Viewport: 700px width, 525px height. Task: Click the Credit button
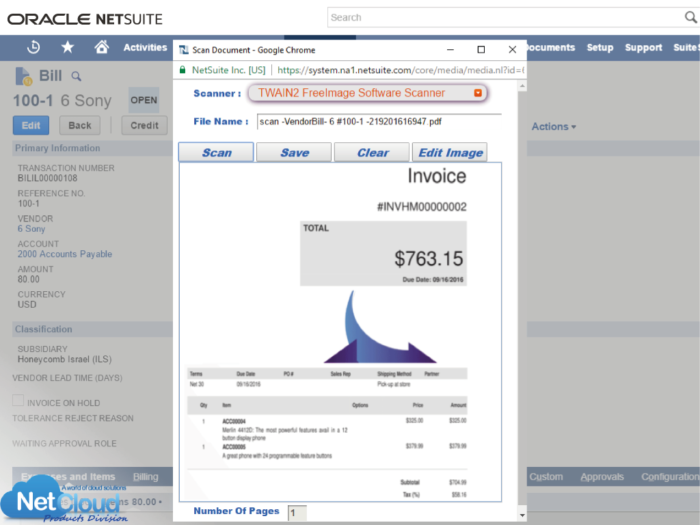pyautogui.click(x=144, y=125)
